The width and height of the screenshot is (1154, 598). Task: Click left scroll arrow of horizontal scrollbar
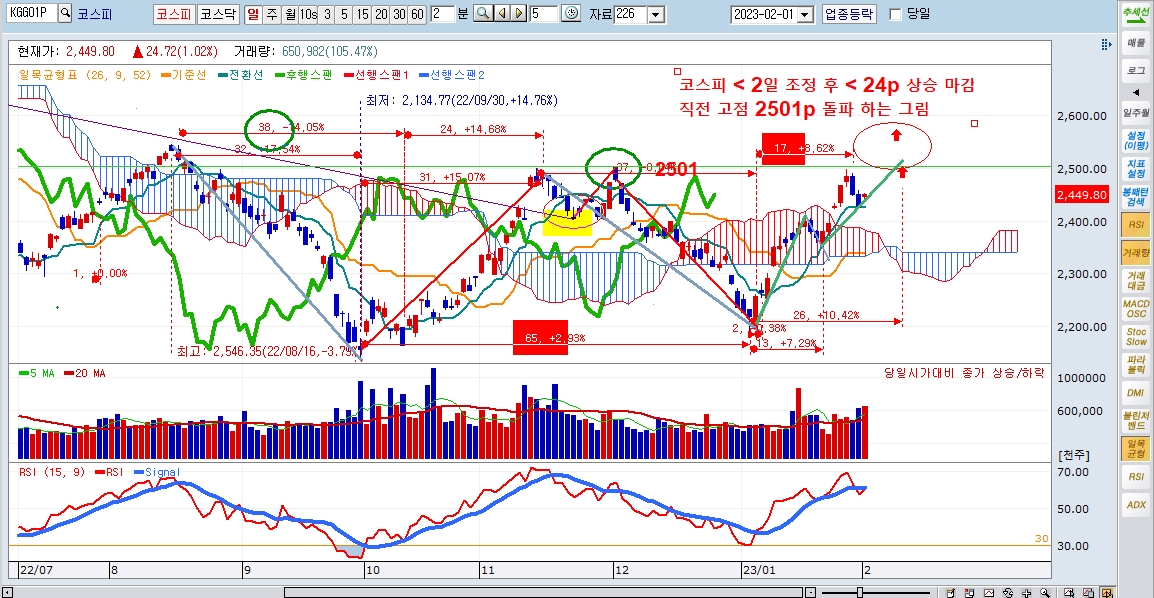[7, 592]
